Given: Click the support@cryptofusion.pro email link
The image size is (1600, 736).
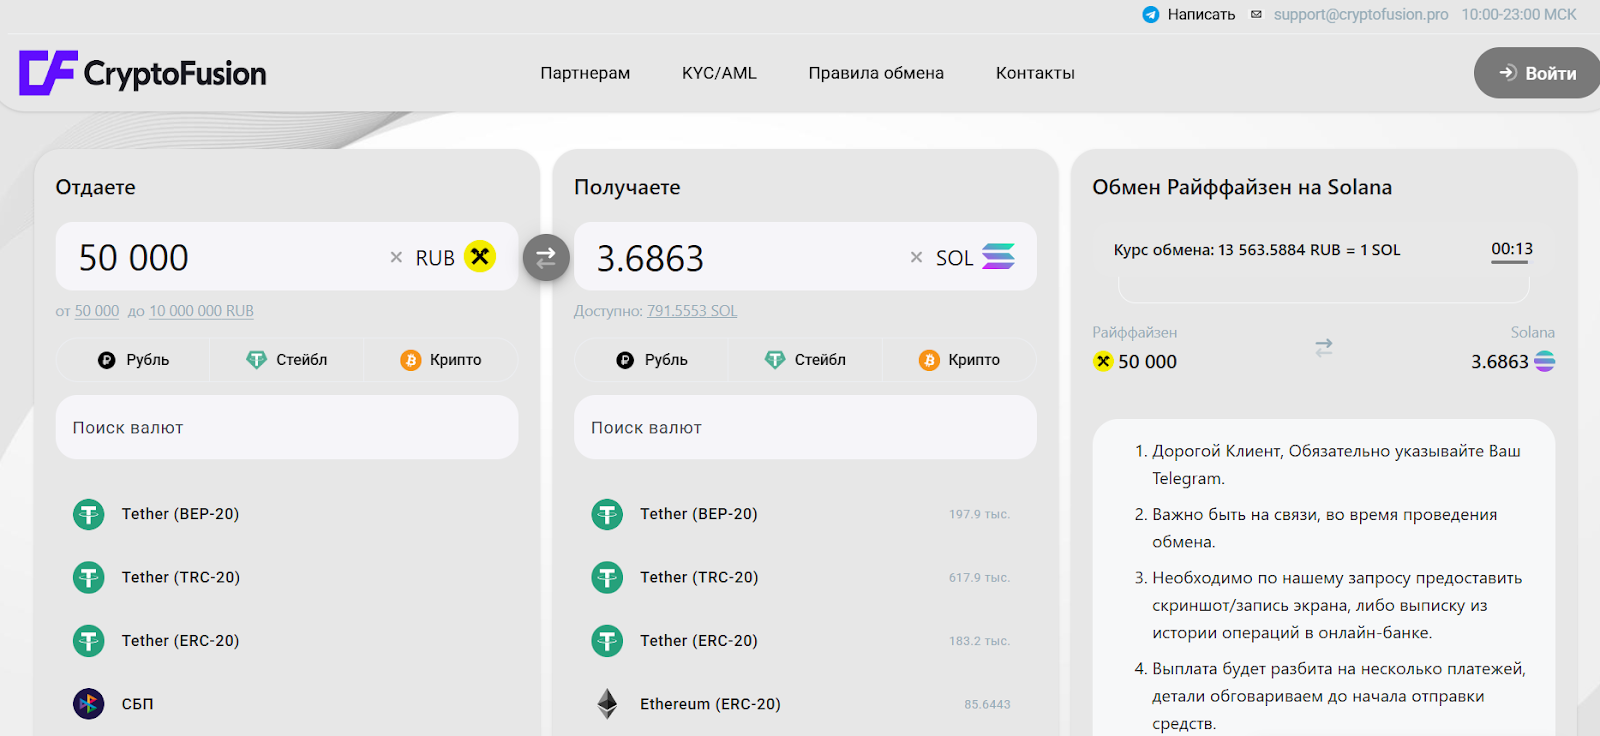Looking at the screenshot, I should coord(1361,15).
